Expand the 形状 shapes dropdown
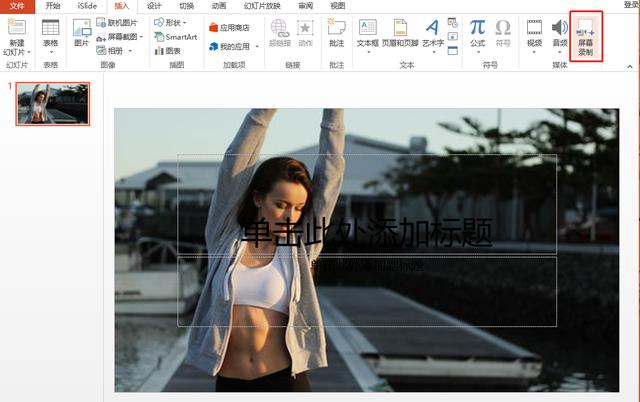The width and height of the screenshot is (640, 402). pos(176,22)
